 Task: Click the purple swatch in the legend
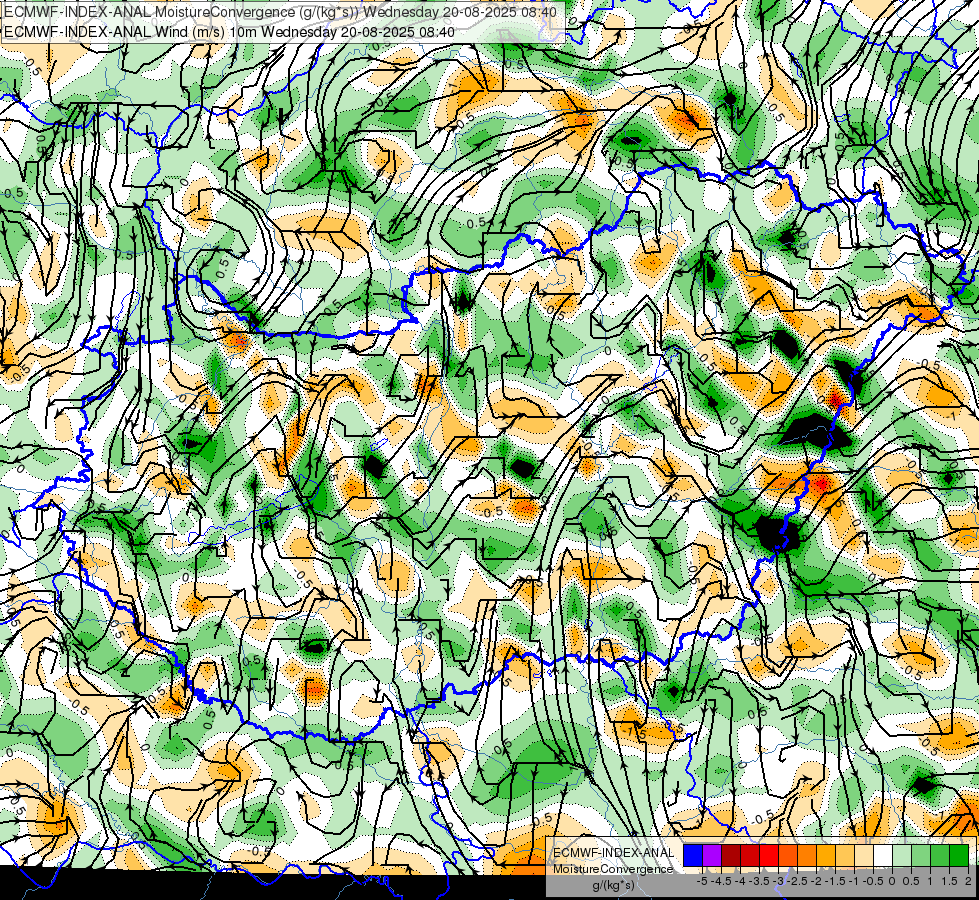point(712,855)
